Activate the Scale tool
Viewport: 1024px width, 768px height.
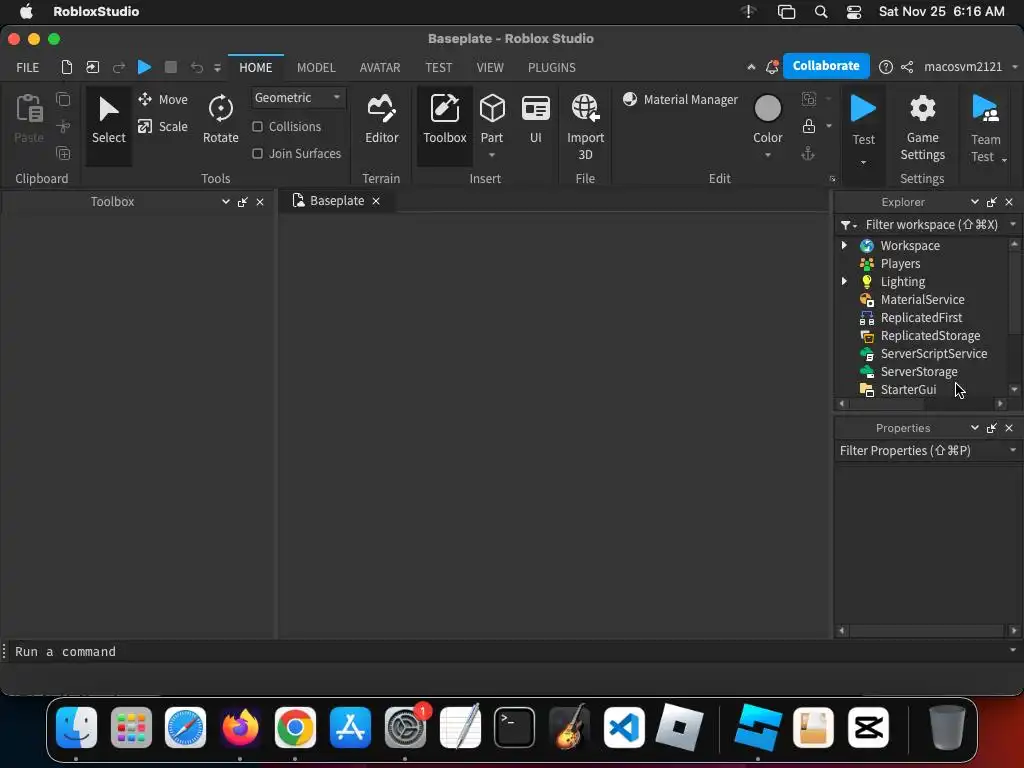pyautogui.click(x=163, y=126)
